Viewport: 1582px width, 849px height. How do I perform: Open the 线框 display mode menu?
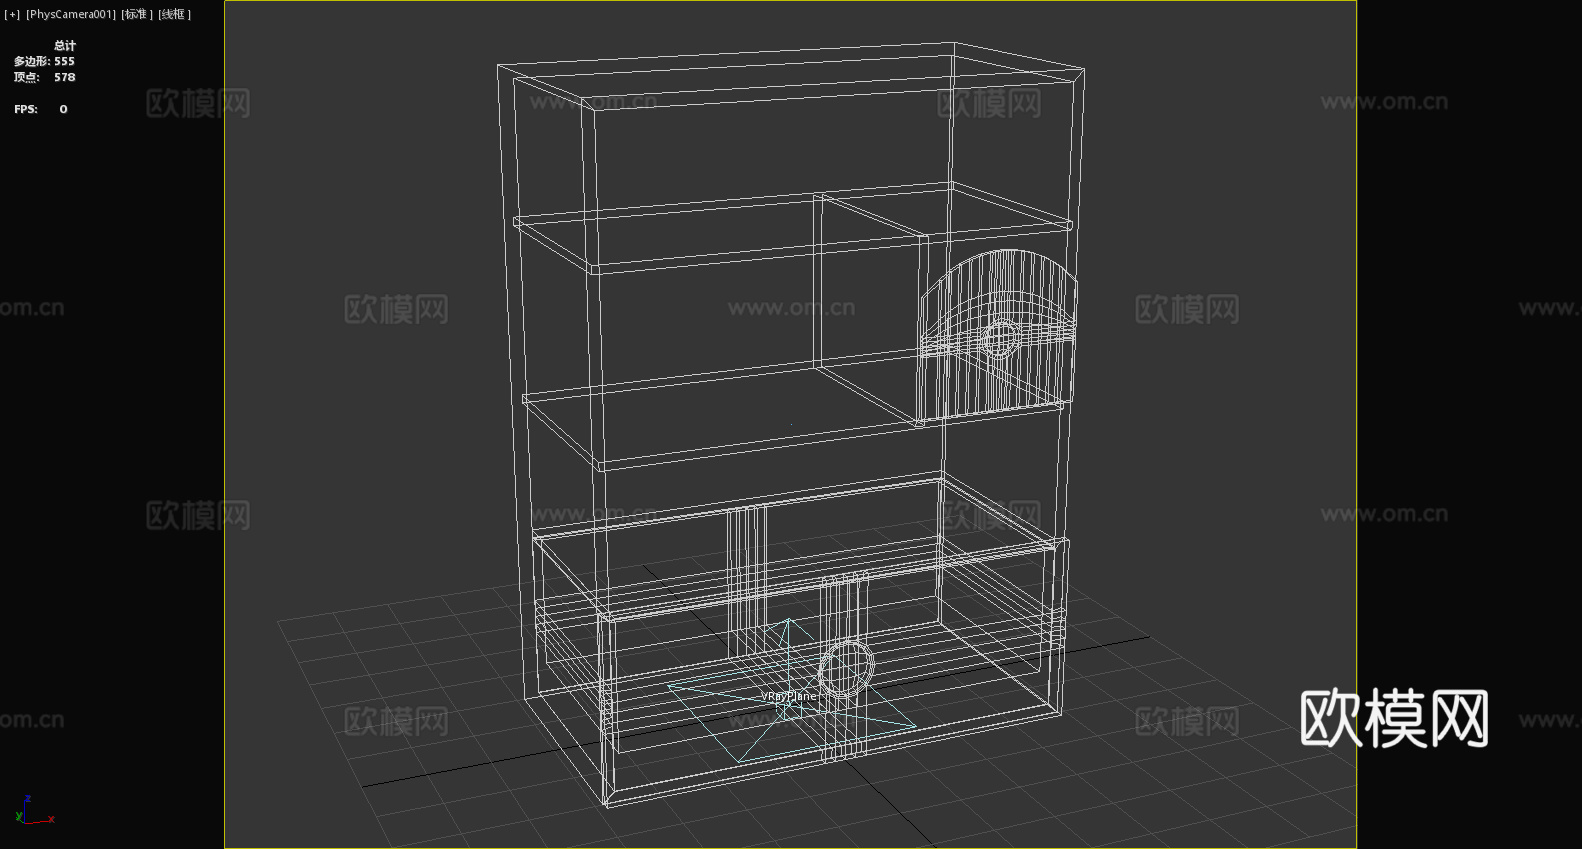[x=174, y=14]
